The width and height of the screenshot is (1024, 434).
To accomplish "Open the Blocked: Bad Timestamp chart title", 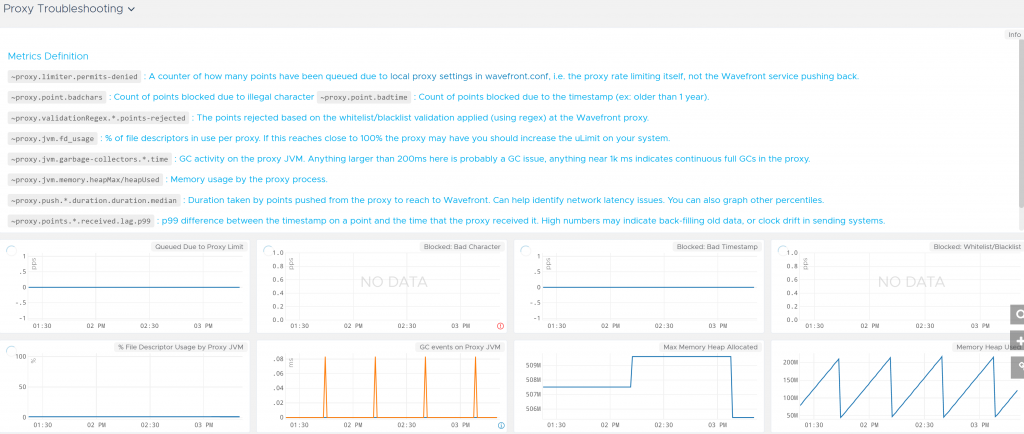I will click(x=716, y=247).
